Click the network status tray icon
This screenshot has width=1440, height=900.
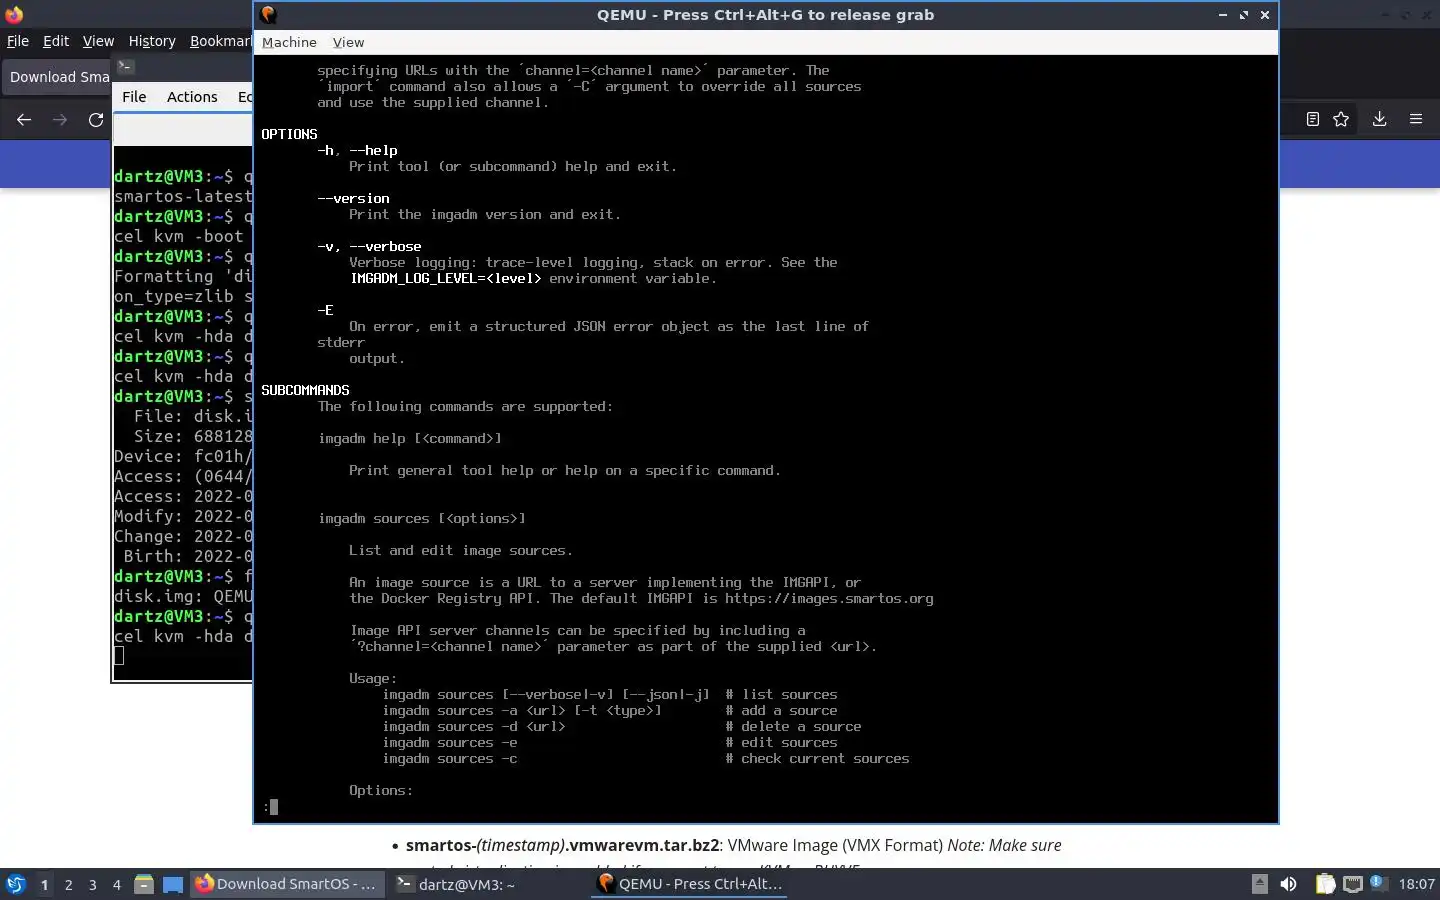click(1353, 884)
